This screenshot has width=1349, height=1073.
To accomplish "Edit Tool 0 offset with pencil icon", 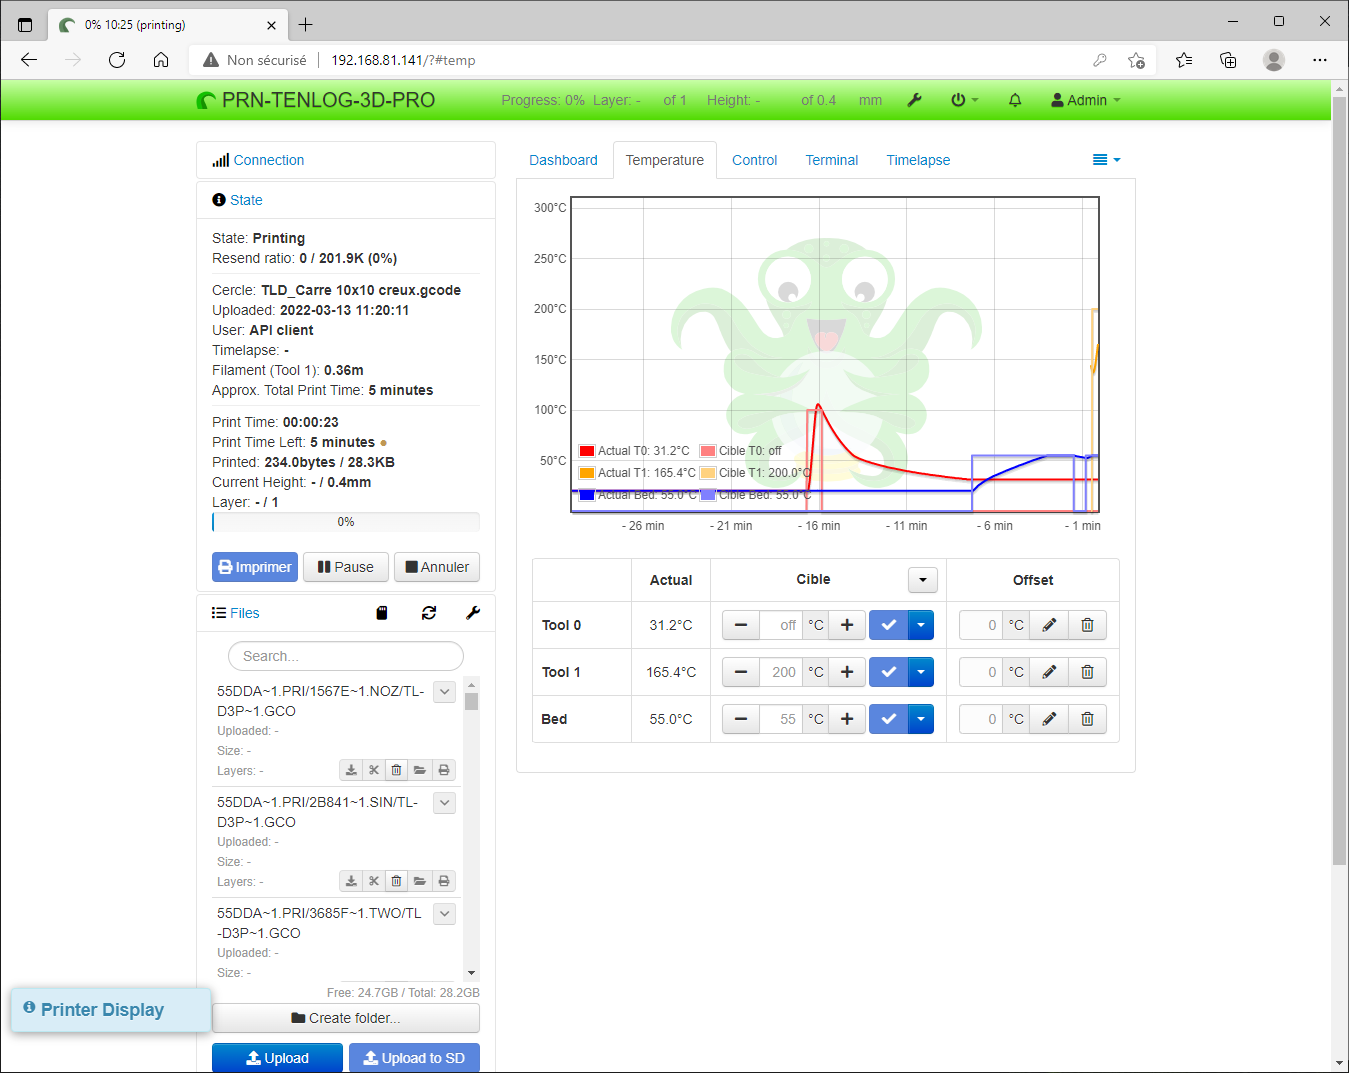I will tap(1049, 625).
